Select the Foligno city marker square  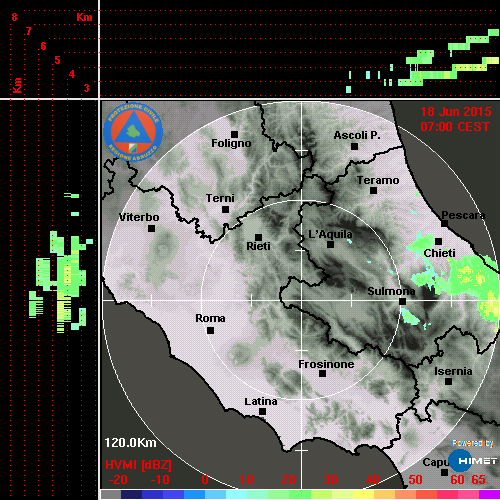coord(234,134)
